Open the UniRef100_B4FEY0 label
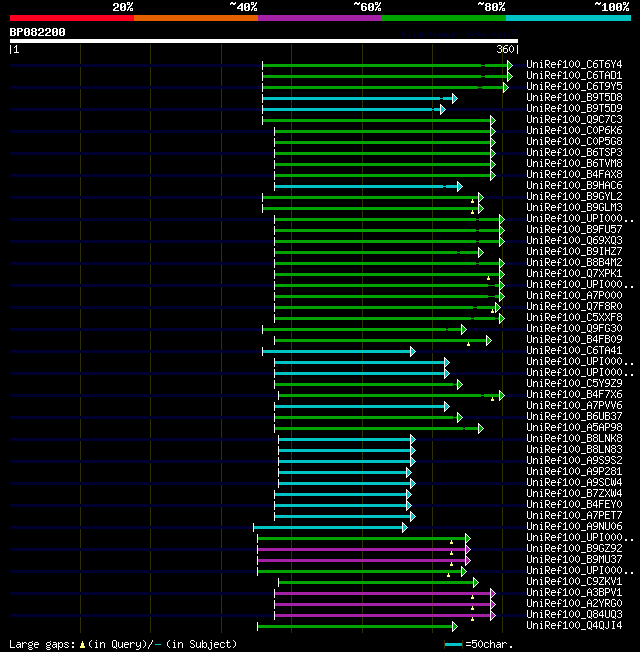Image resolution: width=640 pixels, height=652 pixels. pyautogui.click(x=574, y=504)
